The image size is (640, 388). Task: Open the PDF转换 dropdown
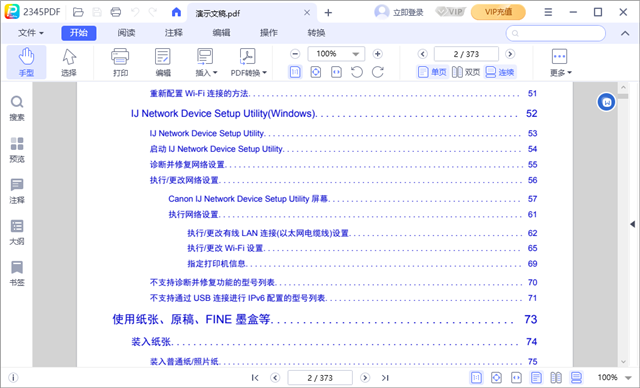[x=248, y=62]
